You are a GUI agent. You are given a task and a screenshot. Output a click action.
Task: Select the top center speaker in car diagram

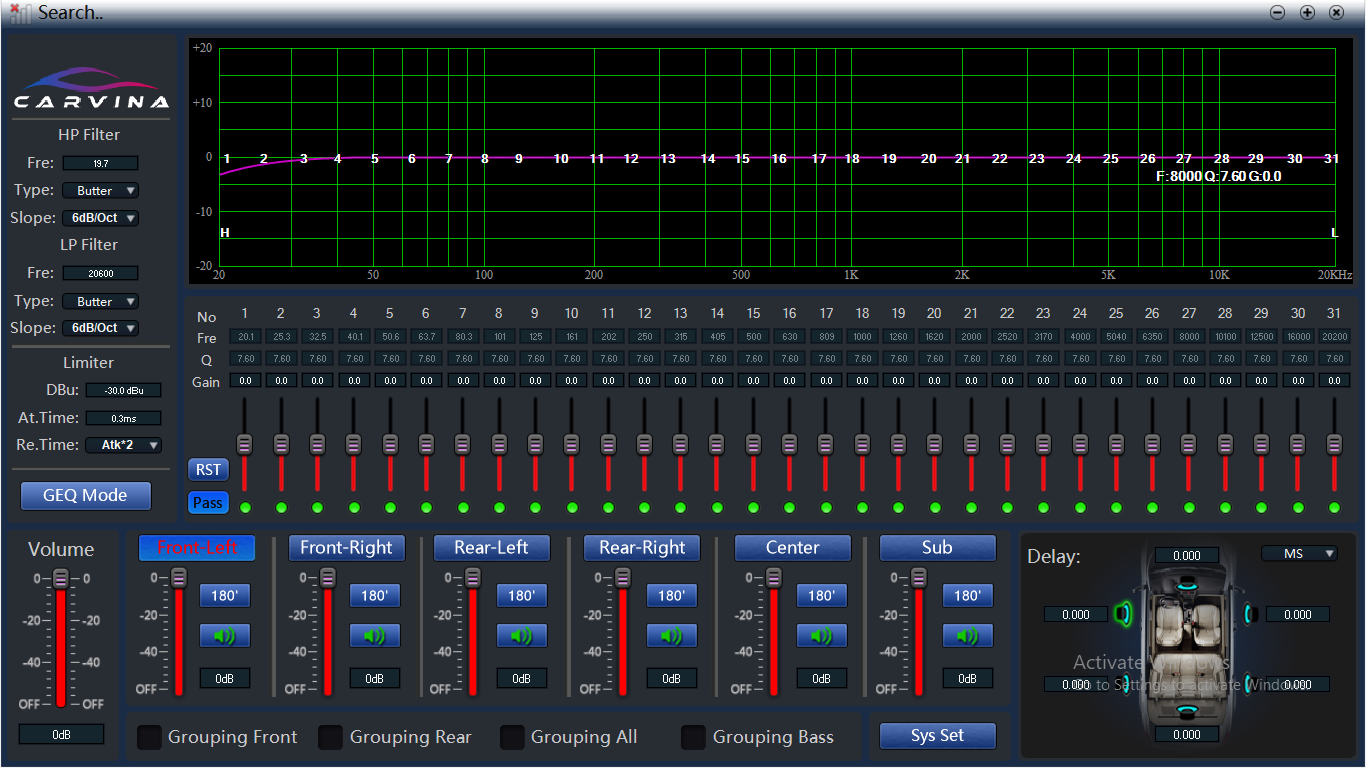pos(1187,584)
